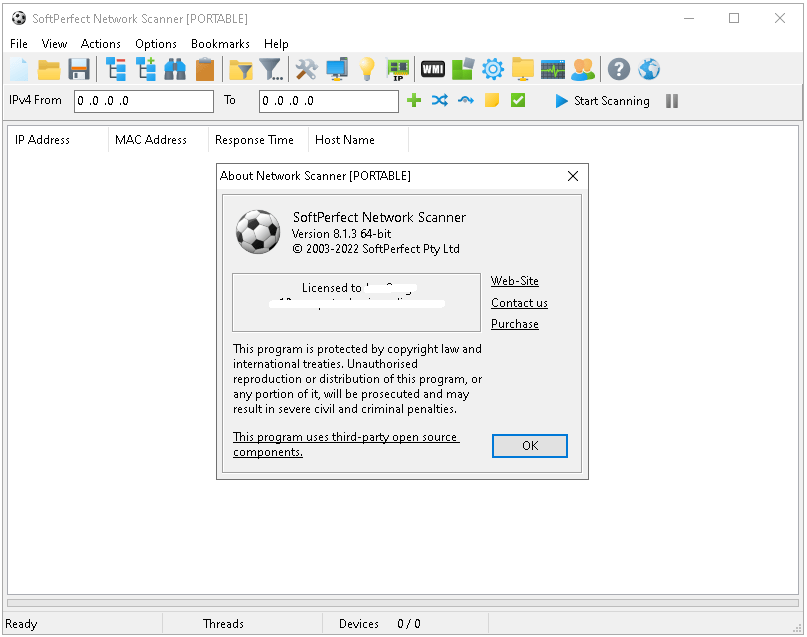The height and width of the screenshot is (637, 807).
Task: Click the soccer ball logo in About dialog
Action: [258, 232]
